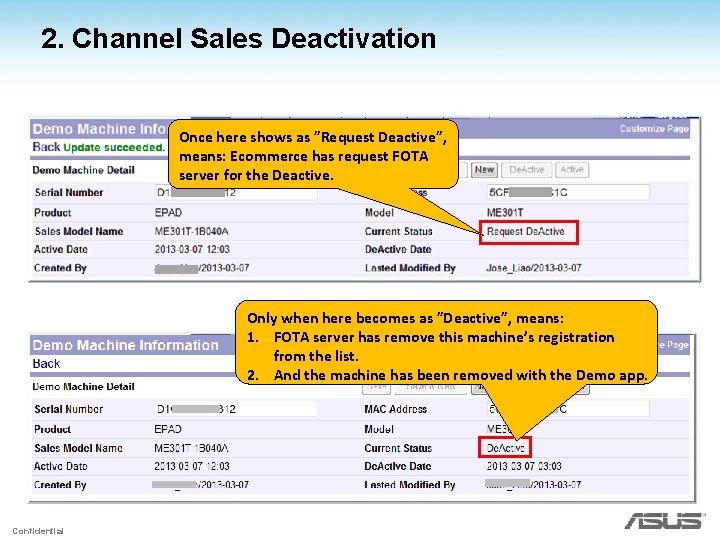Click the Back link beside 'Update succeeded.'

pos(46,147)
